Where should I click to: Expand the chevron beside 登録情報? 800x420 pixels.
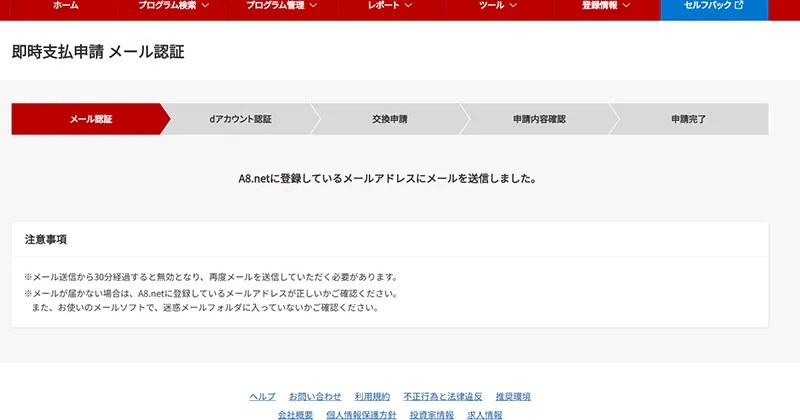point(627,6)
